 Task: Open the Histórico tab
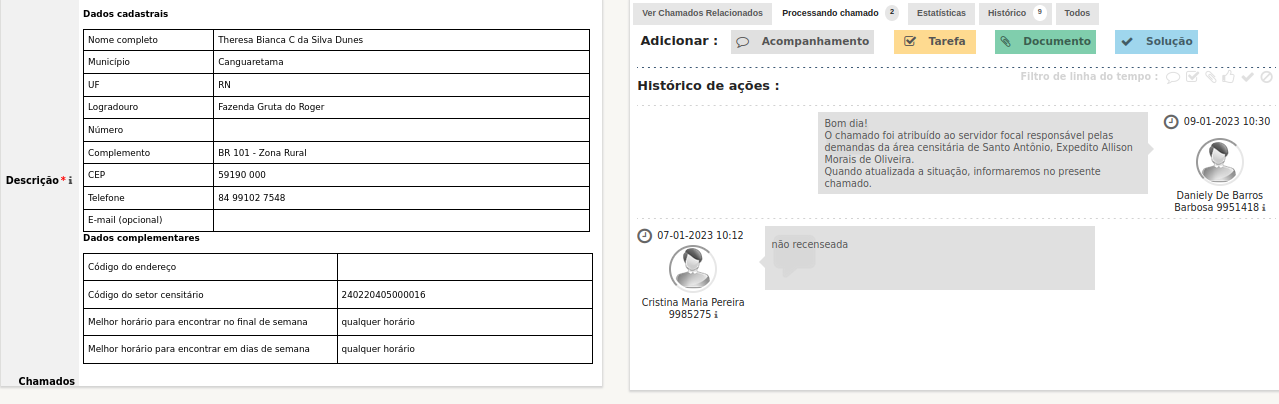pyautogui.click(x=1006, y=14)
